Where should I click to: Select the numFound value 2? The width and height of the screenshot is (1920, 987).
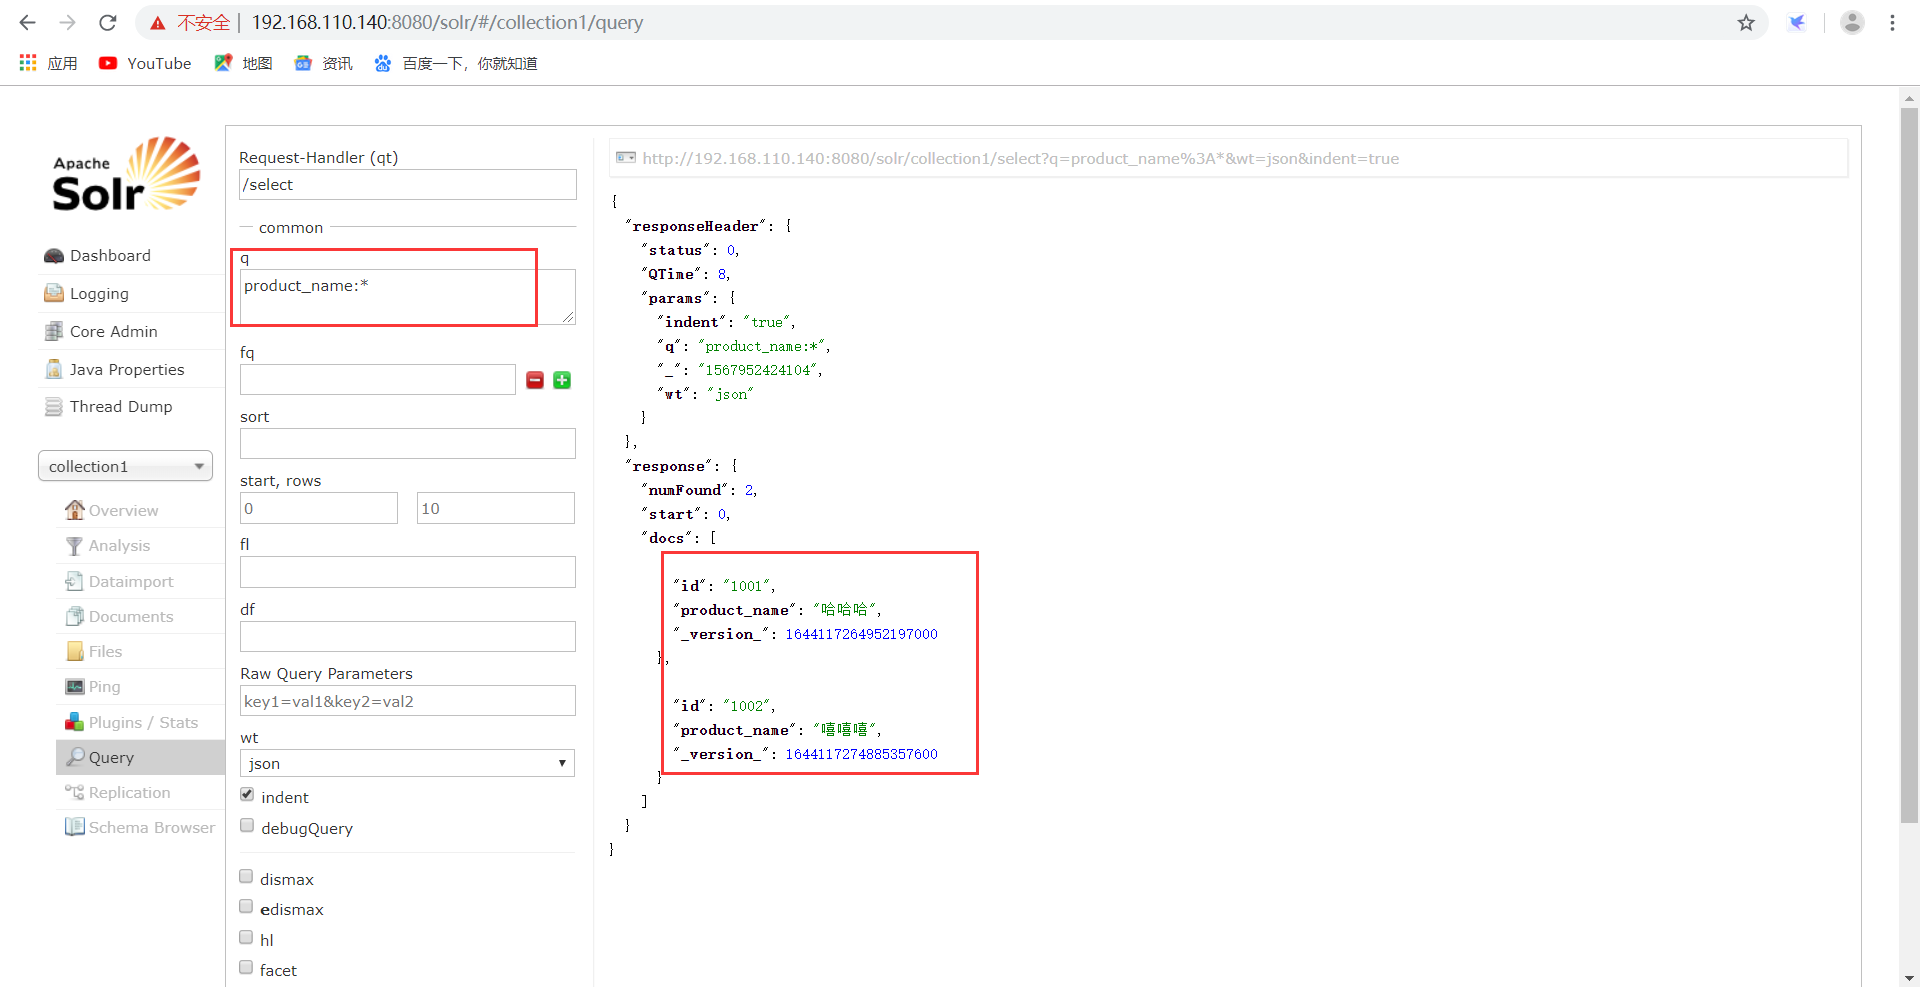pos(749,490)
